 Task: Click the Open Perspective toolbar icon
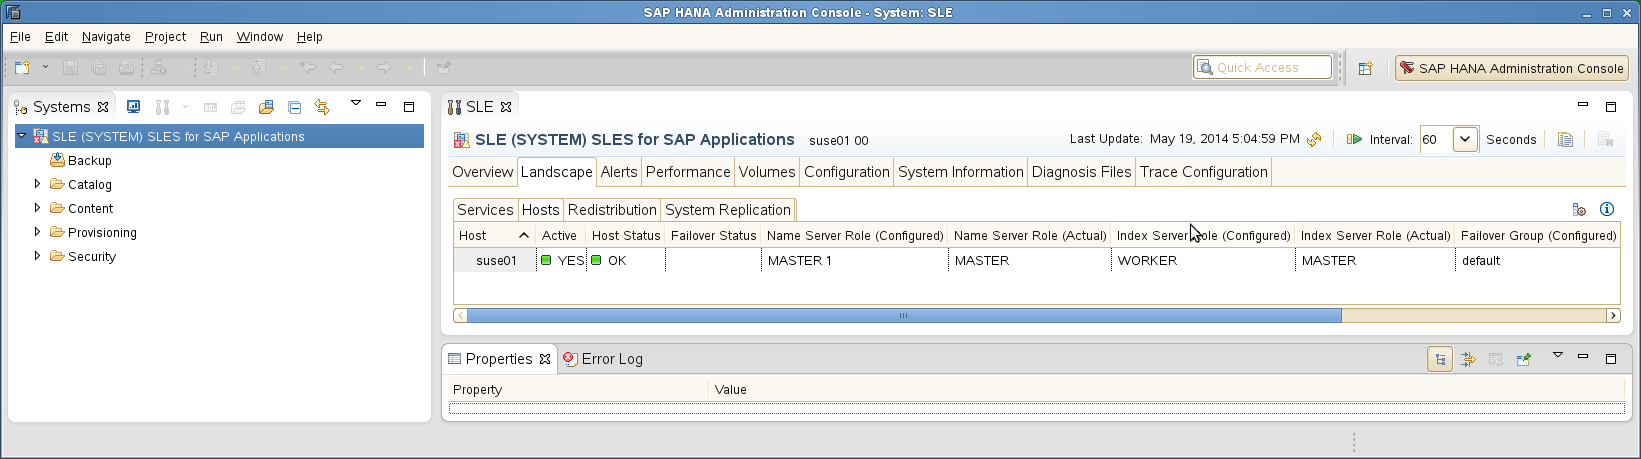point(1365,68)
